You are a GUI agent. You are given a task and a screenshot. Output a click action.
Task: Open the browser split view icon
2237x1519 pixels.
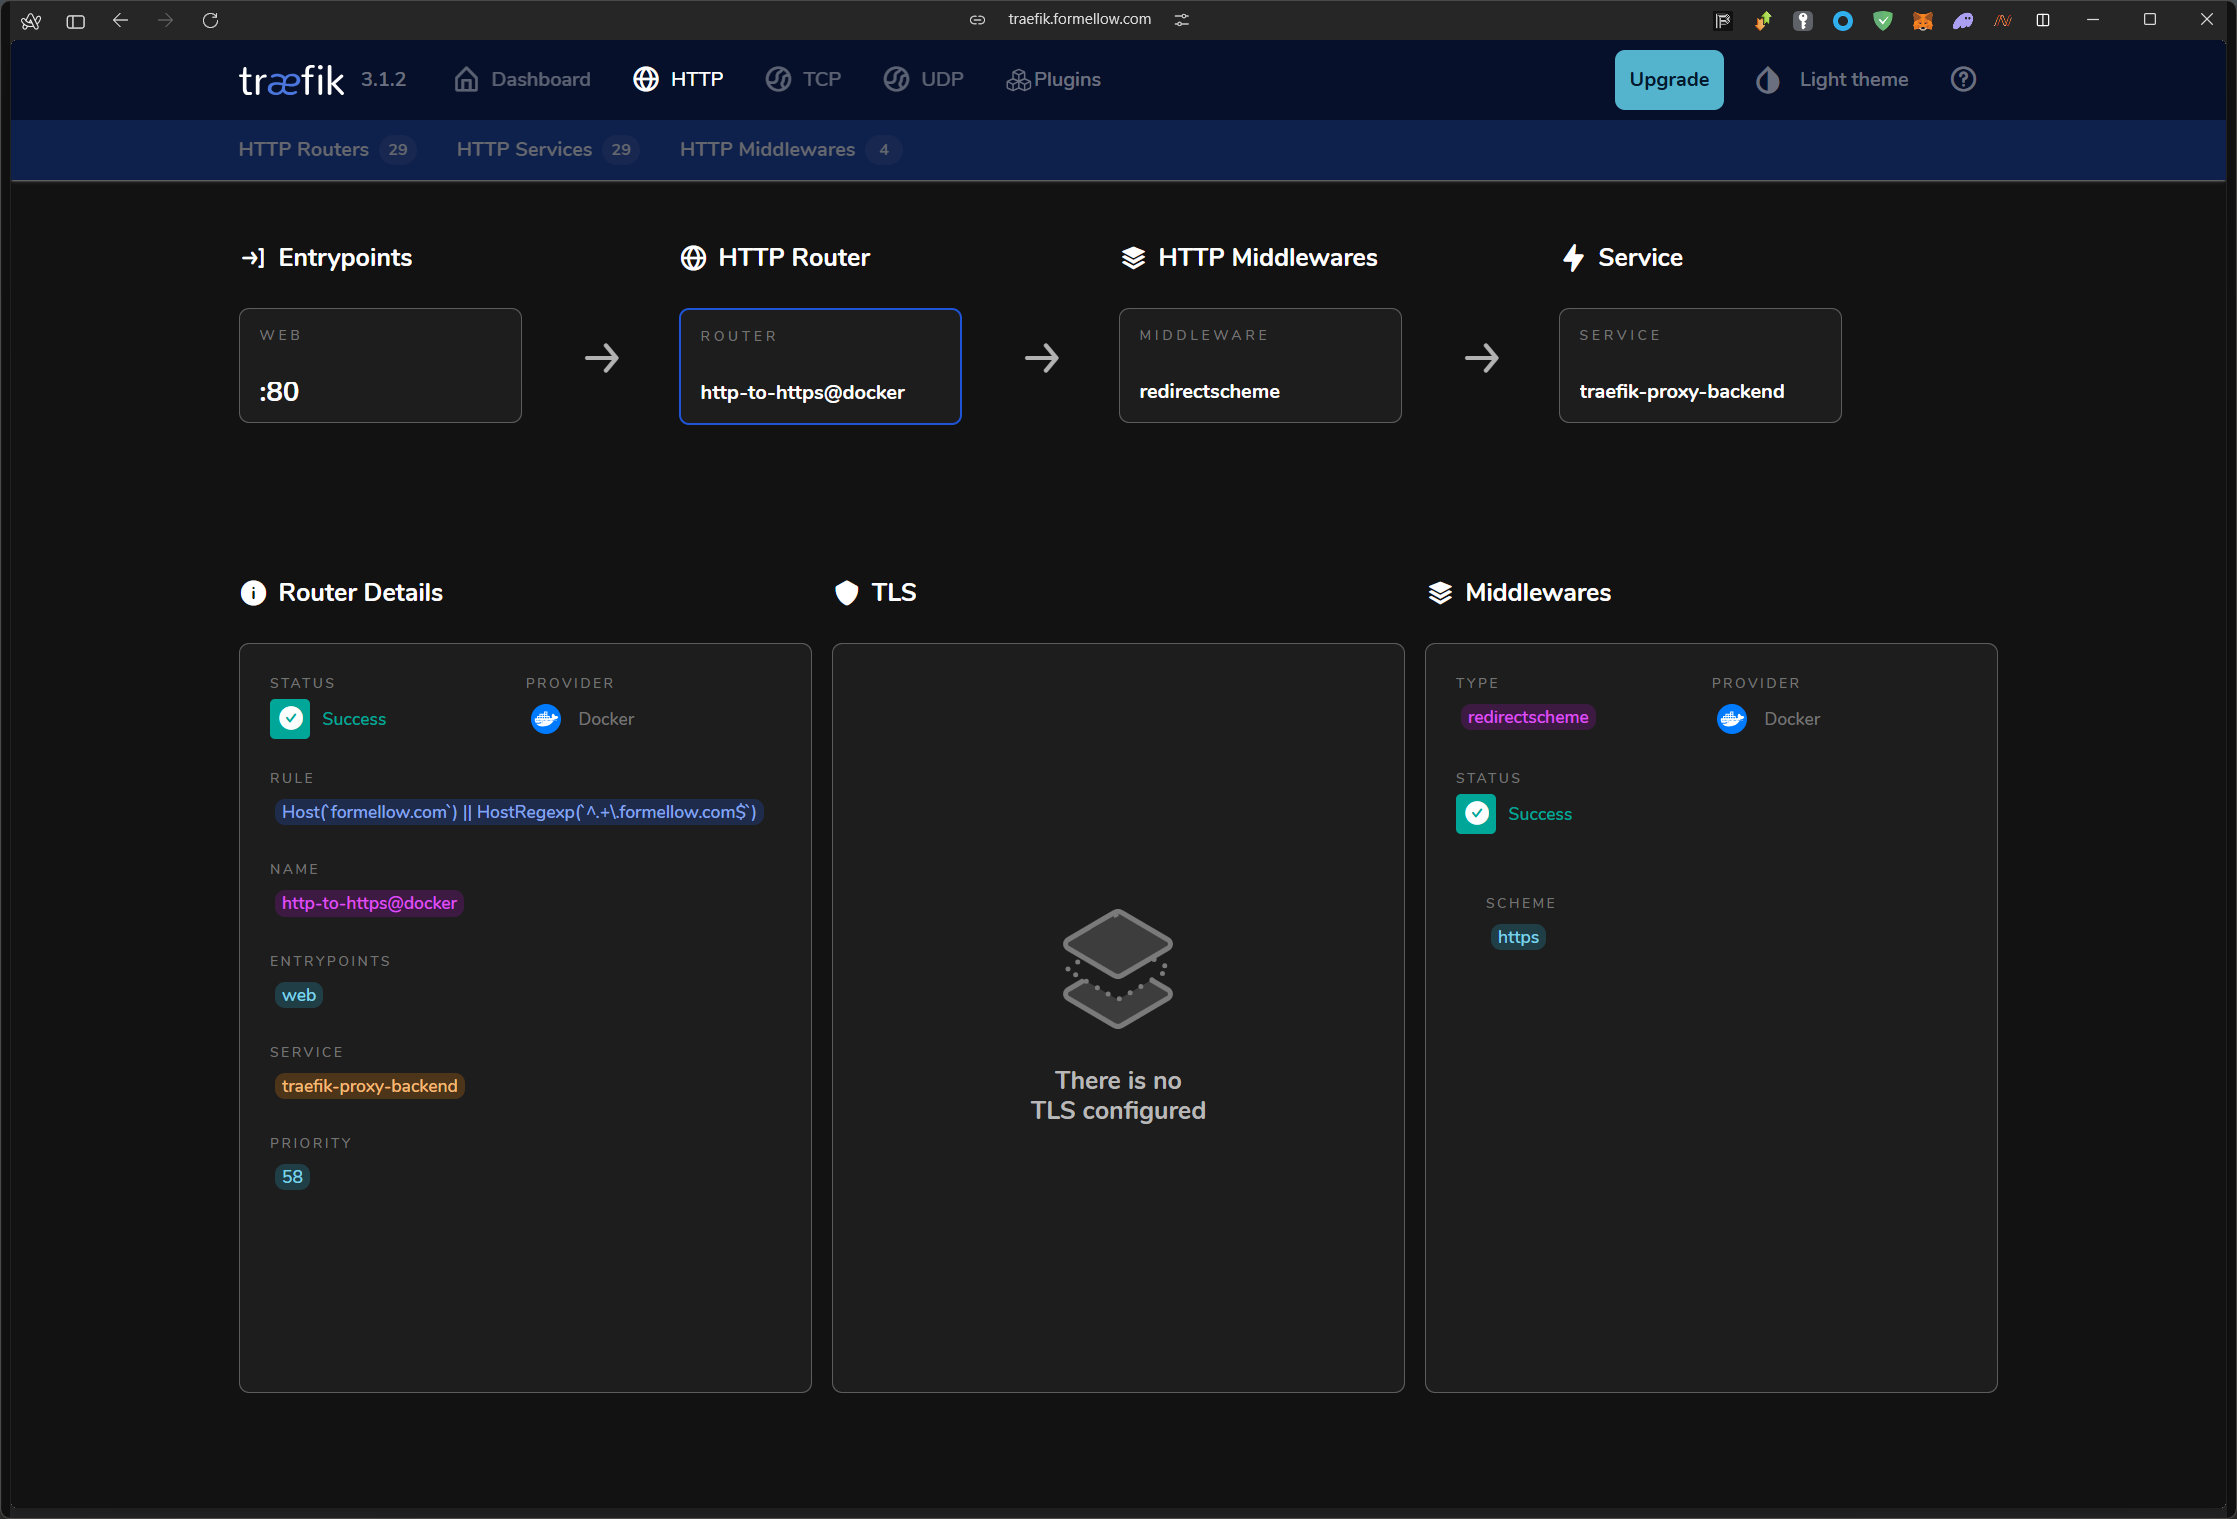pos(2042,20)
